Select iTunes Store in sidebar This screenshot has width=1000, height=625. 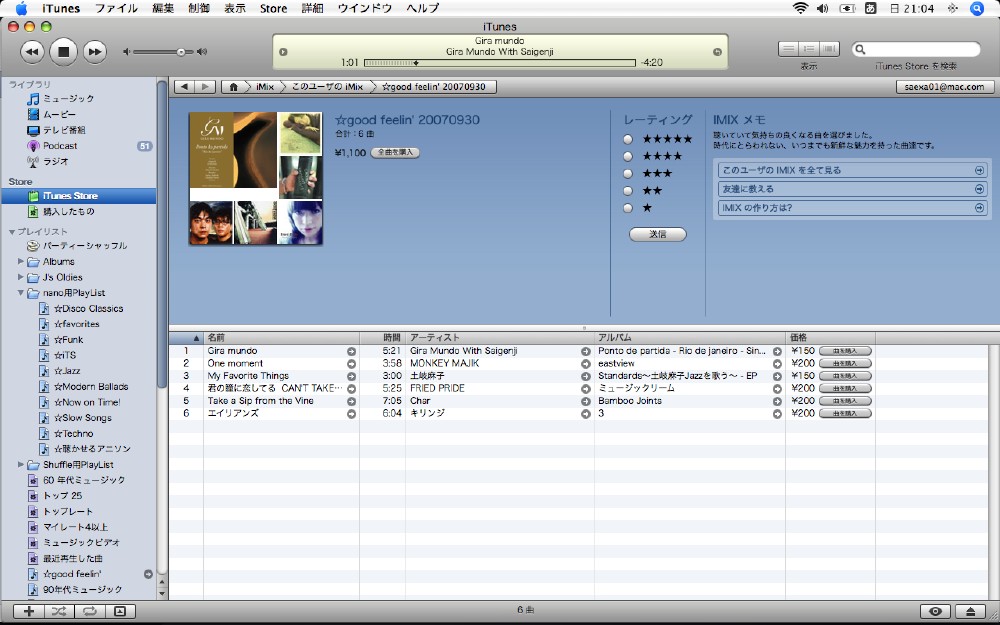tap(78, 196)
